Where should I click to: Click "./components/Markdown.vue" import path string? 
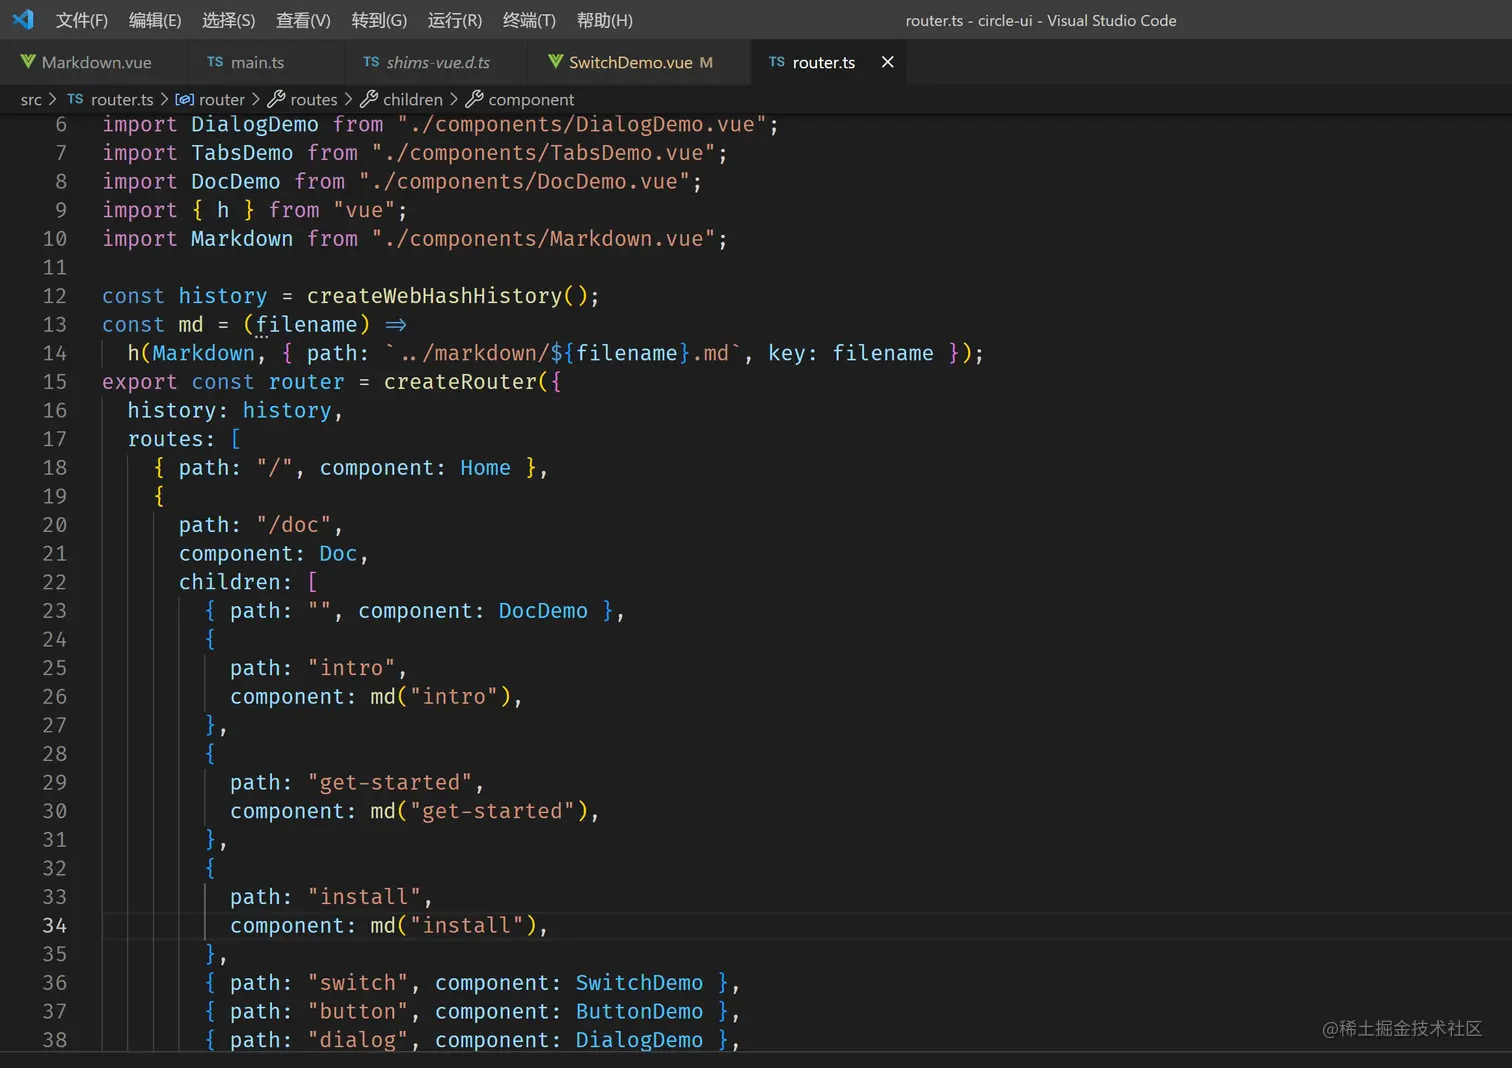tap(544, 239)
